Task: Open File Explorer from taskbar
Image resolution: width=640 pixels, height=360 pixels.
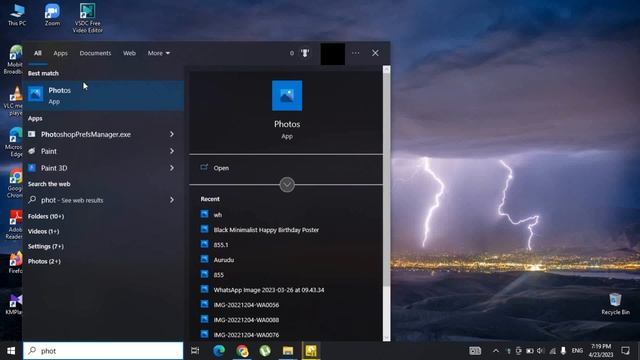Action: coord(288,351)
